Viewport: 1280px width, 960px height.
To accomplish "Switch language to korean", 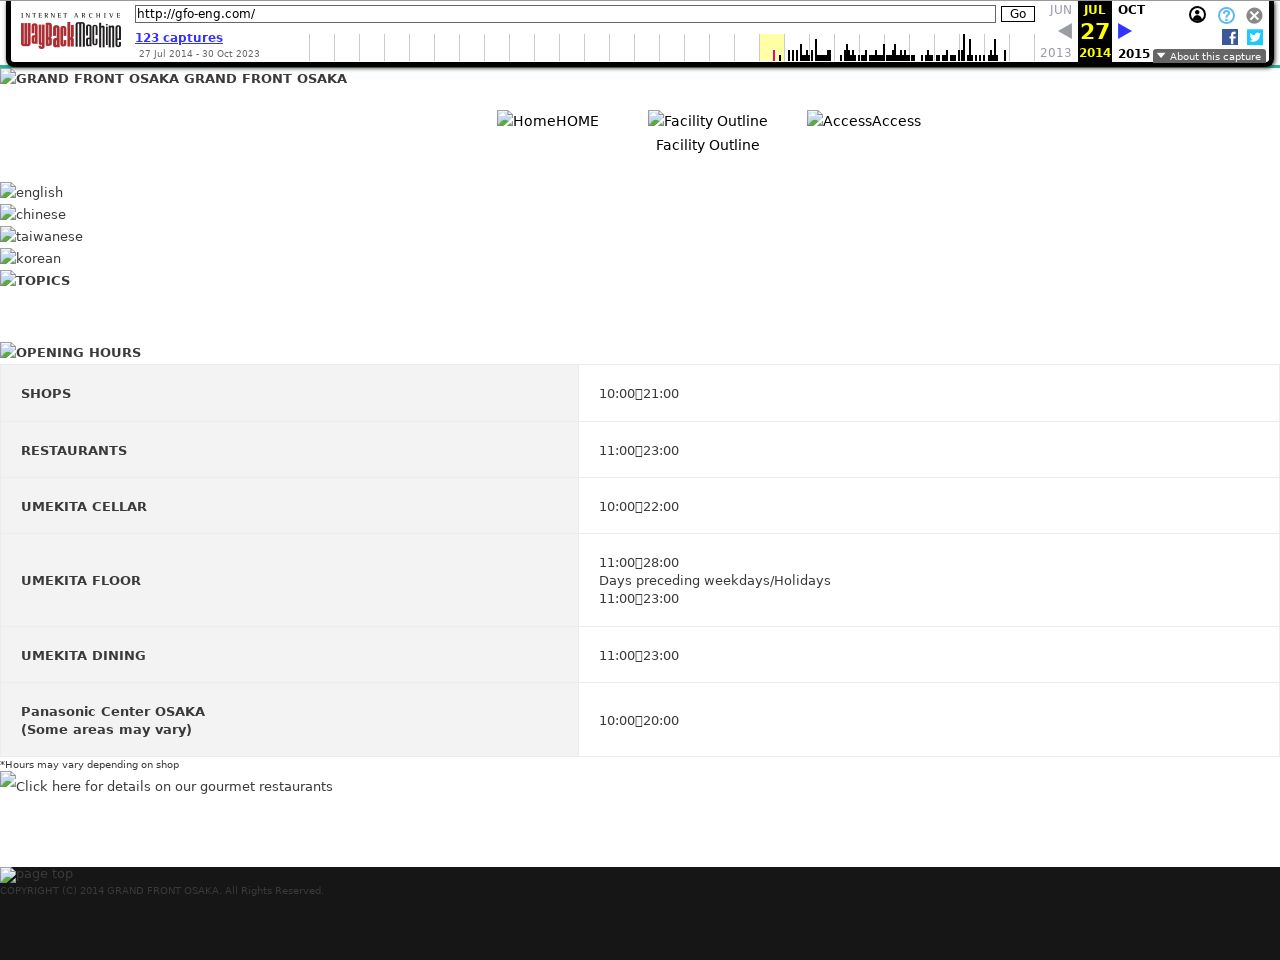I will point(31,258).
